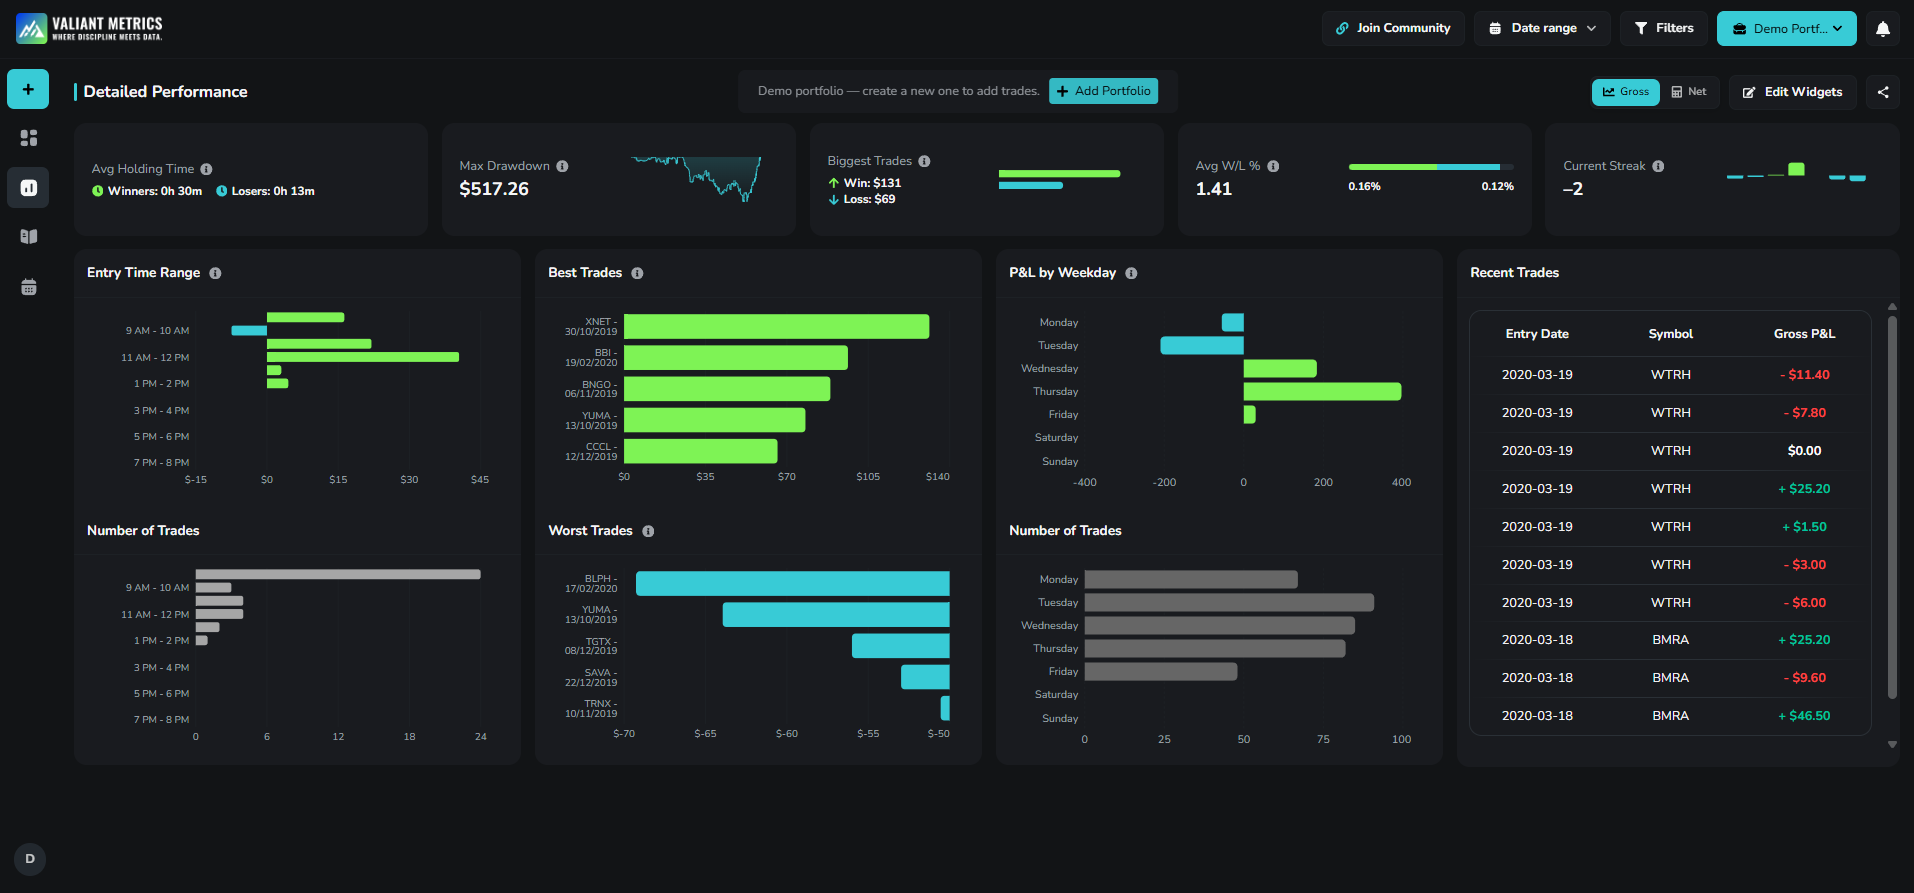Click info icon next to Max Drawdown
The width and height of the screenshot is (1914, 893).
point(562,166)
